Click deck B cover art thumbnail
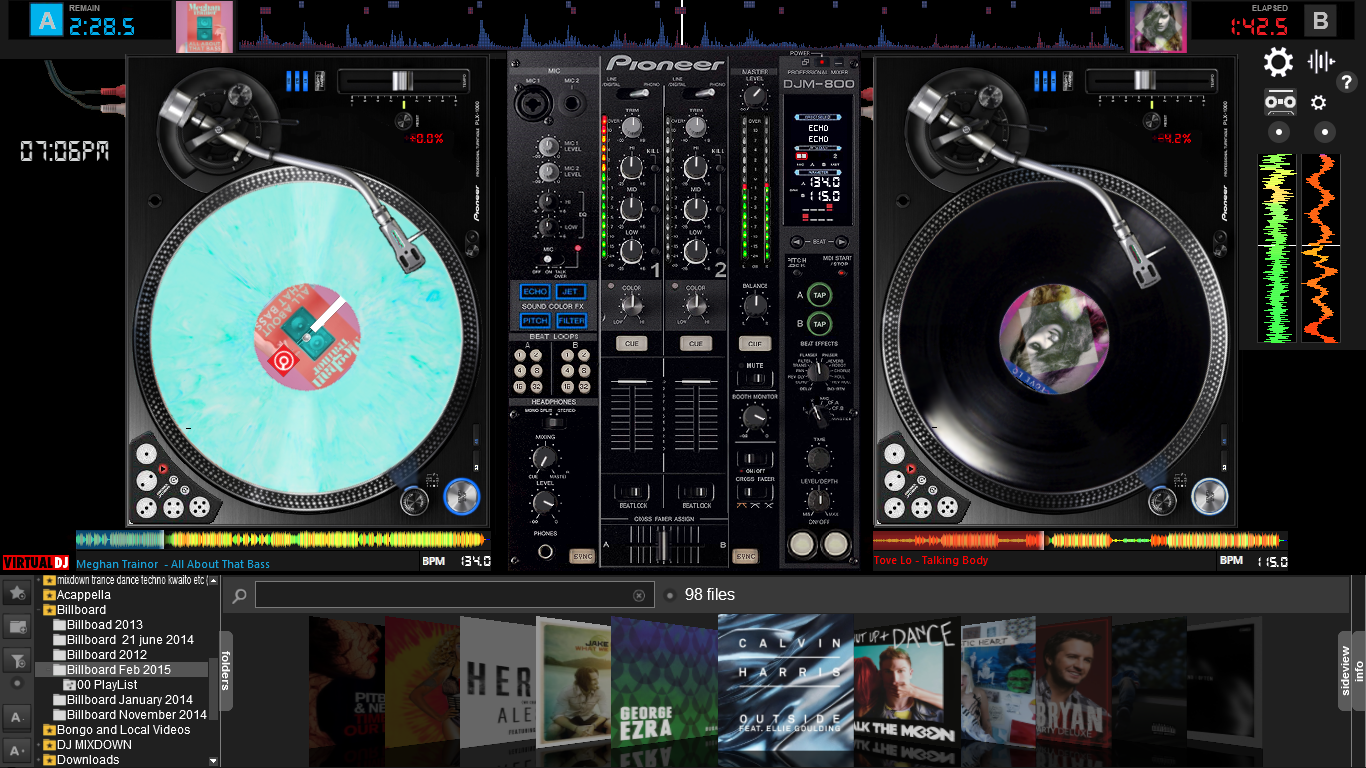This screenshot has width=1366, height=768. 1158,27
